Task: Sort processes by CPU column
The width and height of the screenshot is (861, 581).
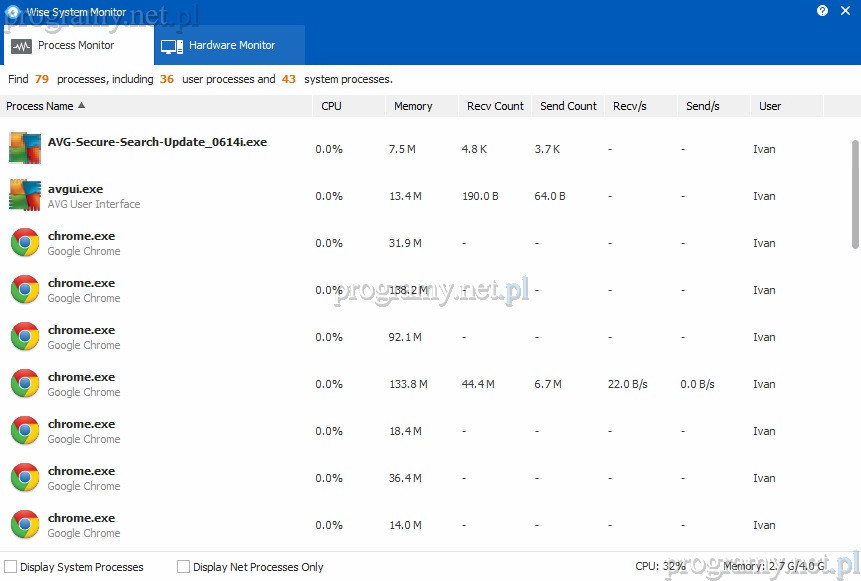Action: pos(331,106)
